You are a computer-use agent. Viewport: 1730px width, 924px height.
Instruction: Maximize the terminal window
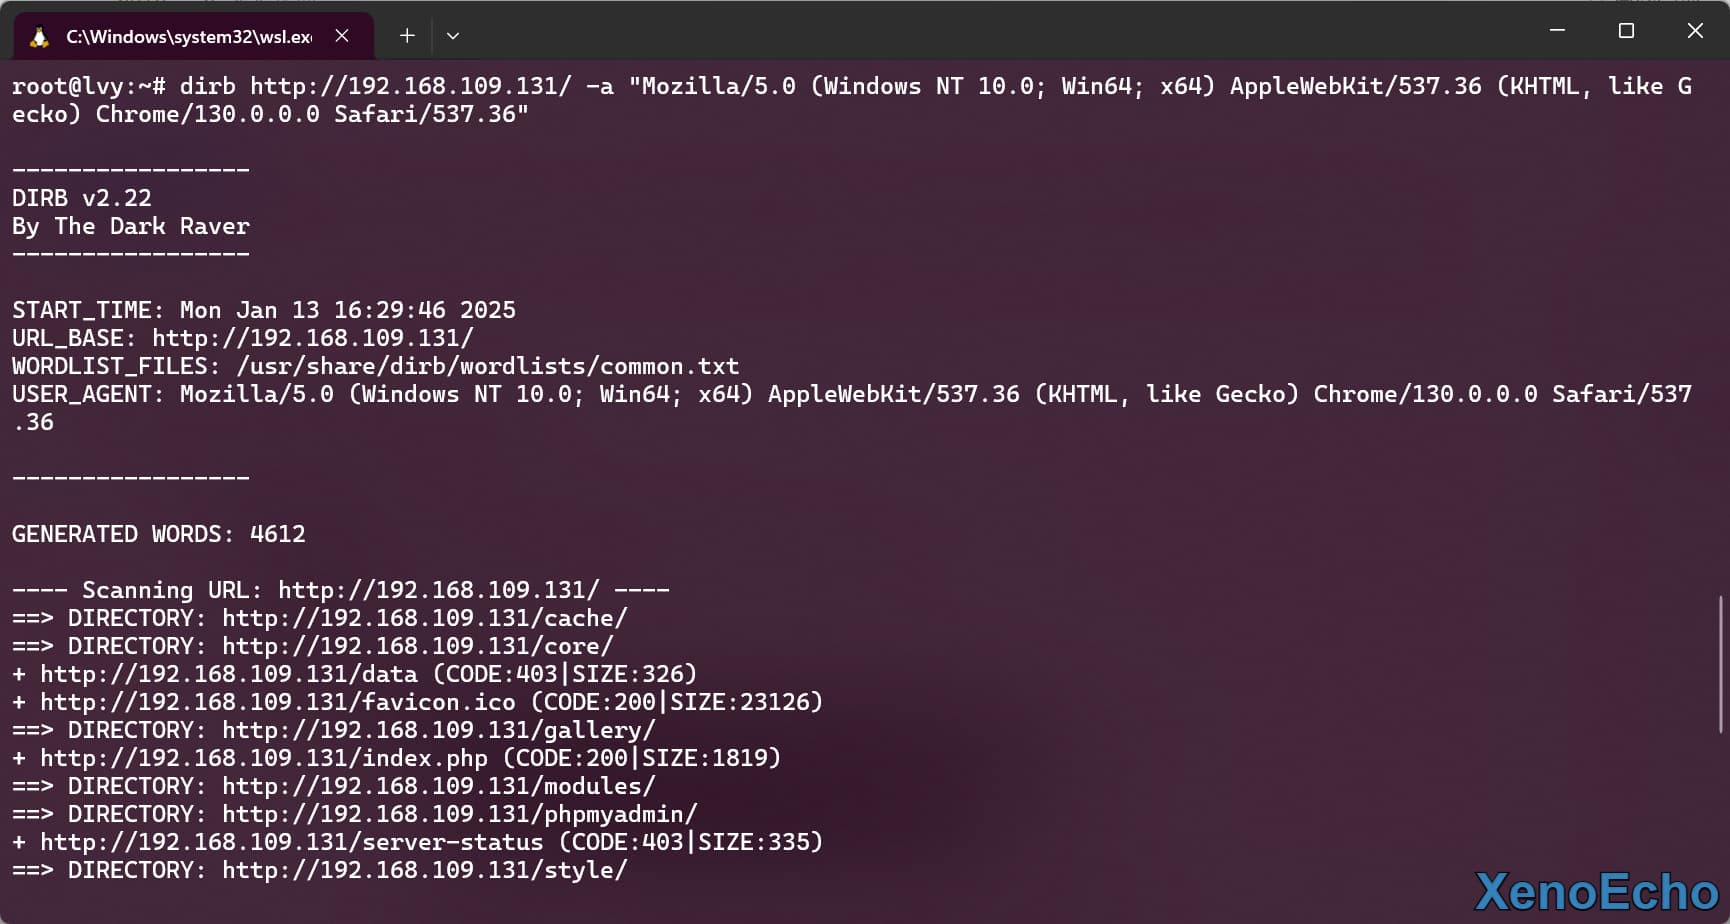pyautogui.click(x=1626, y=31)
